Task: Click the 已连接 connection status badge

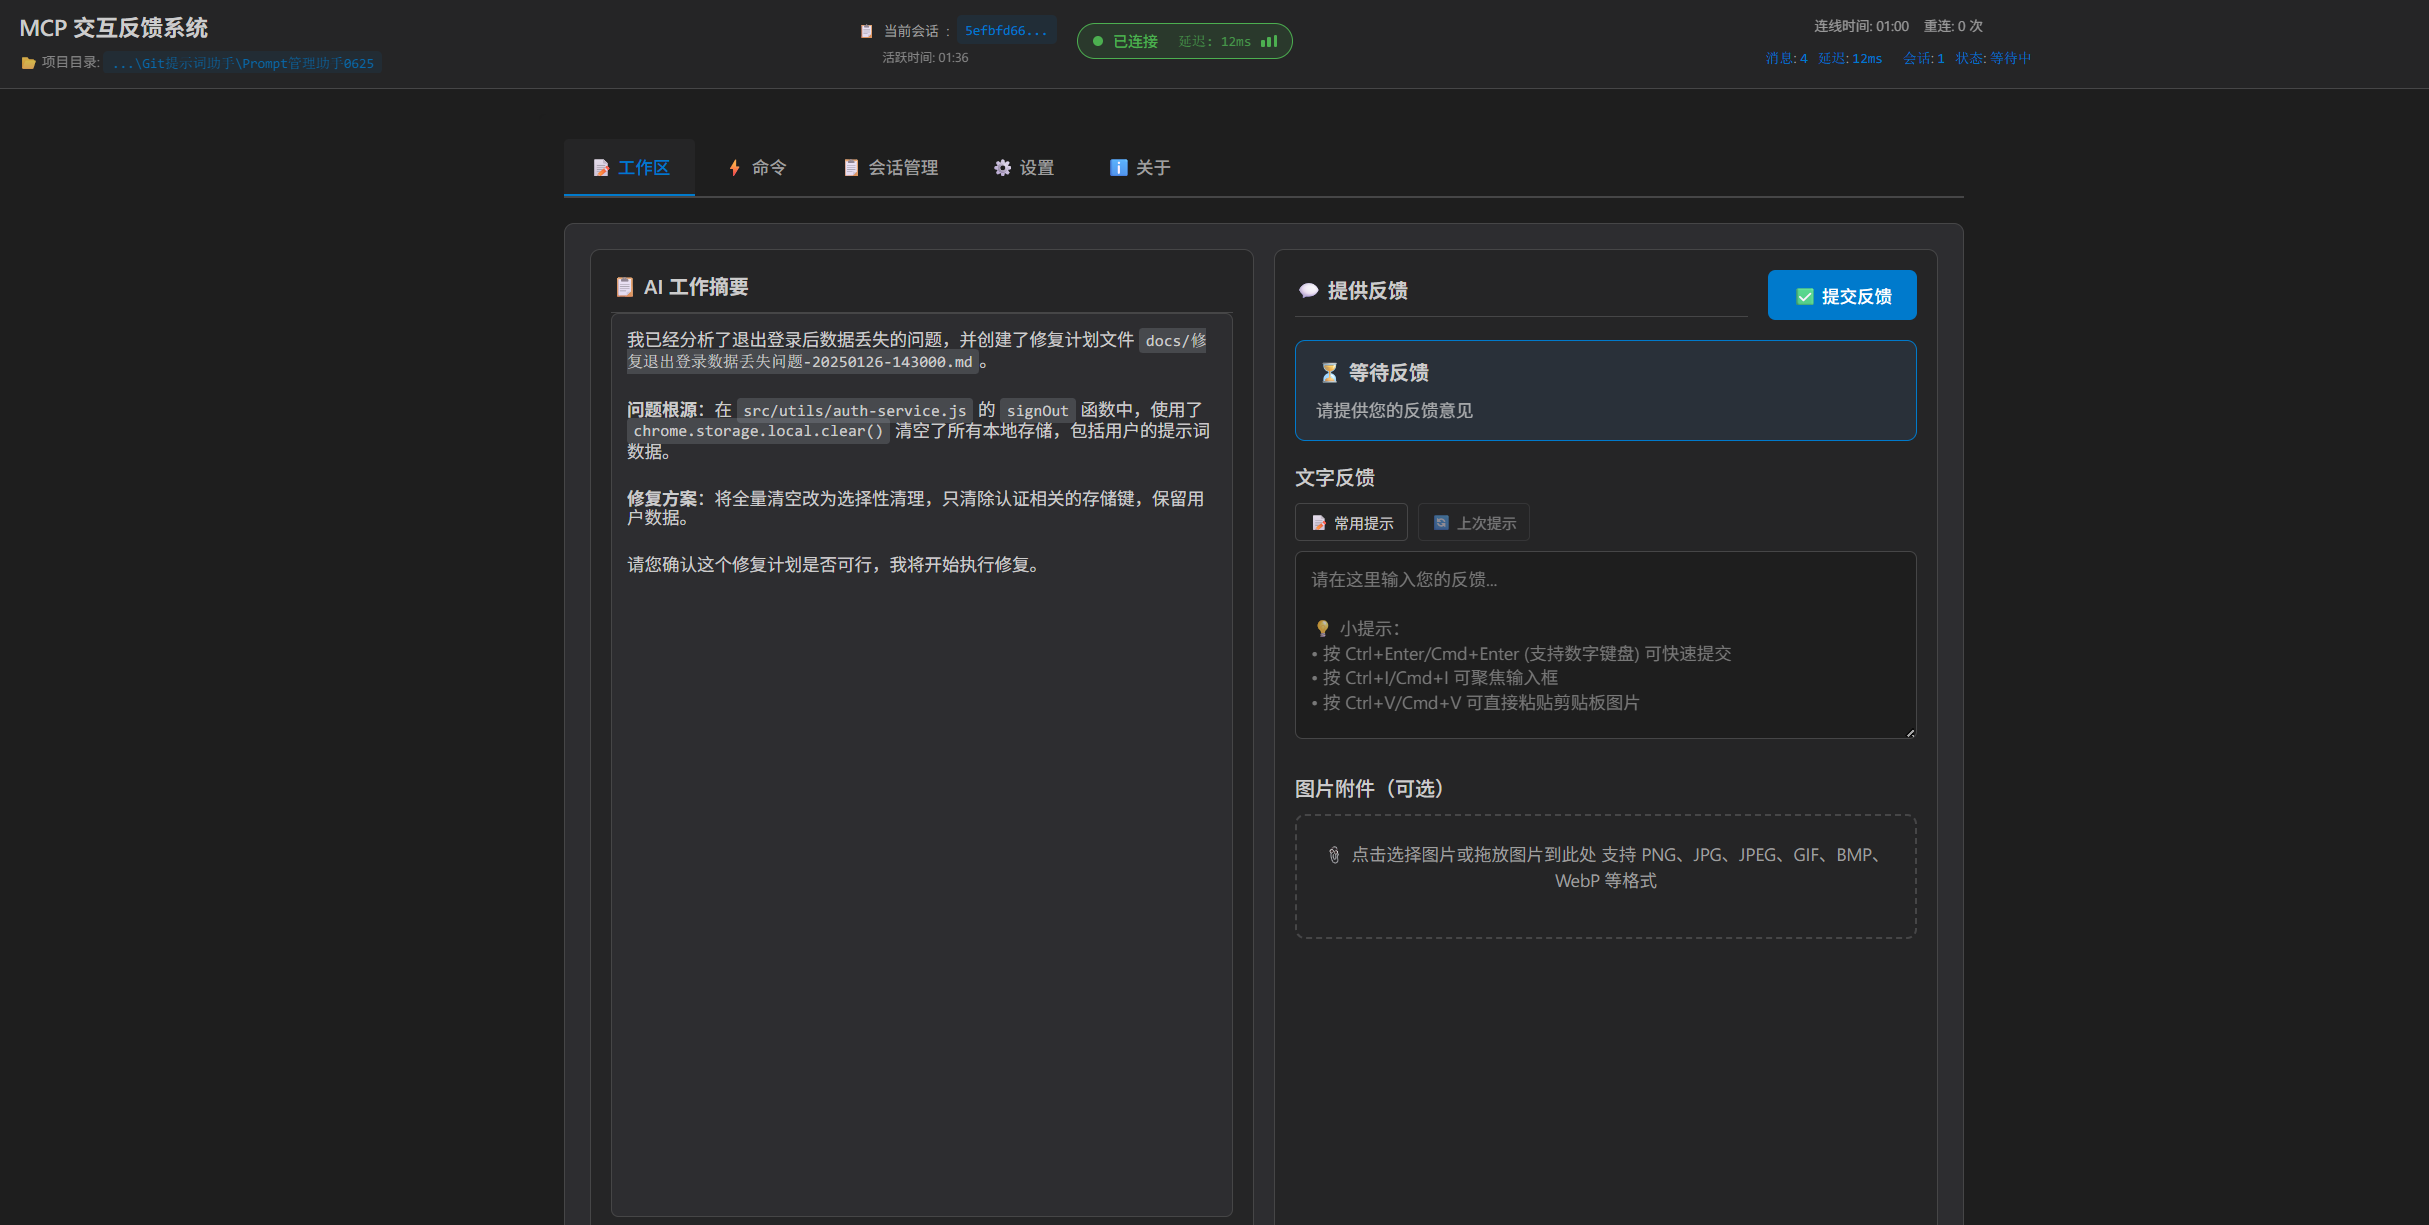Action: [x=1184, y=41]
